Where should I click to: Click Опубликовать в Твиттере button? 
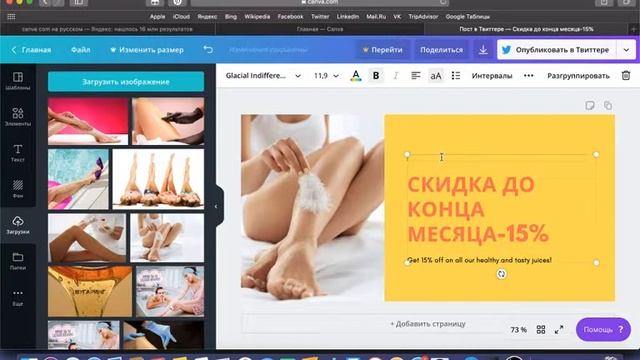coord(556,50)
